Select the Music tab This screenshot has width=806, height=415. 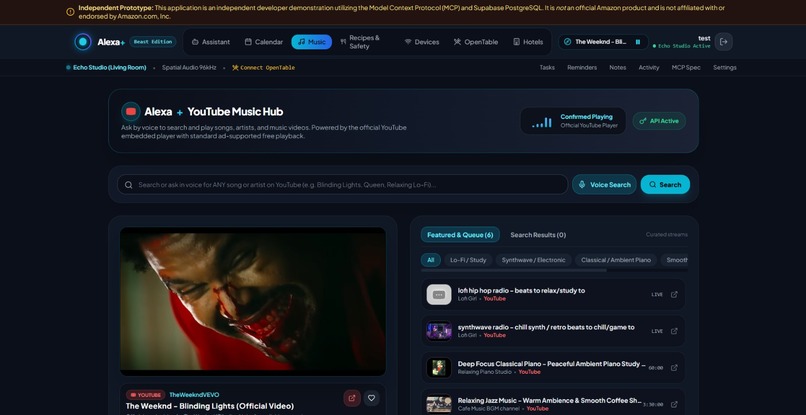[x=312, y=42]
